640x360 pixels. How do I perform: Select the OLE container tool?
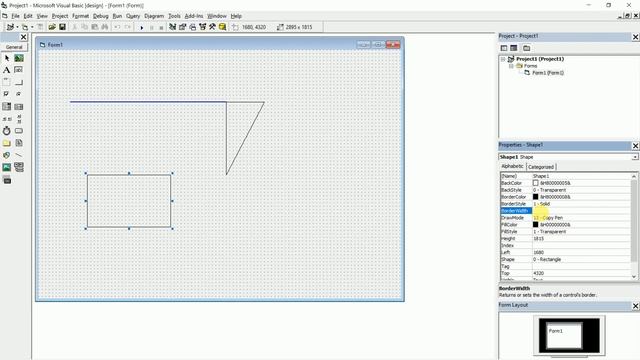7,179
